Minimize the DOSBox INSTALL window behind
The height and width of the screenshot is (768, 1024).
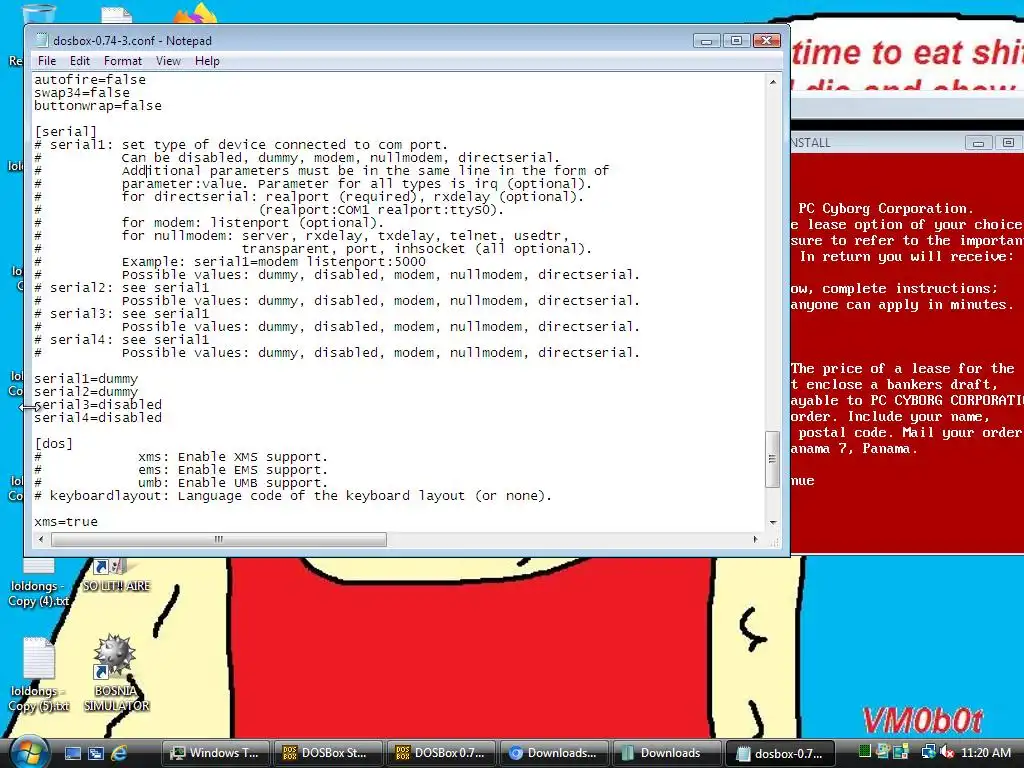point(978,143)
